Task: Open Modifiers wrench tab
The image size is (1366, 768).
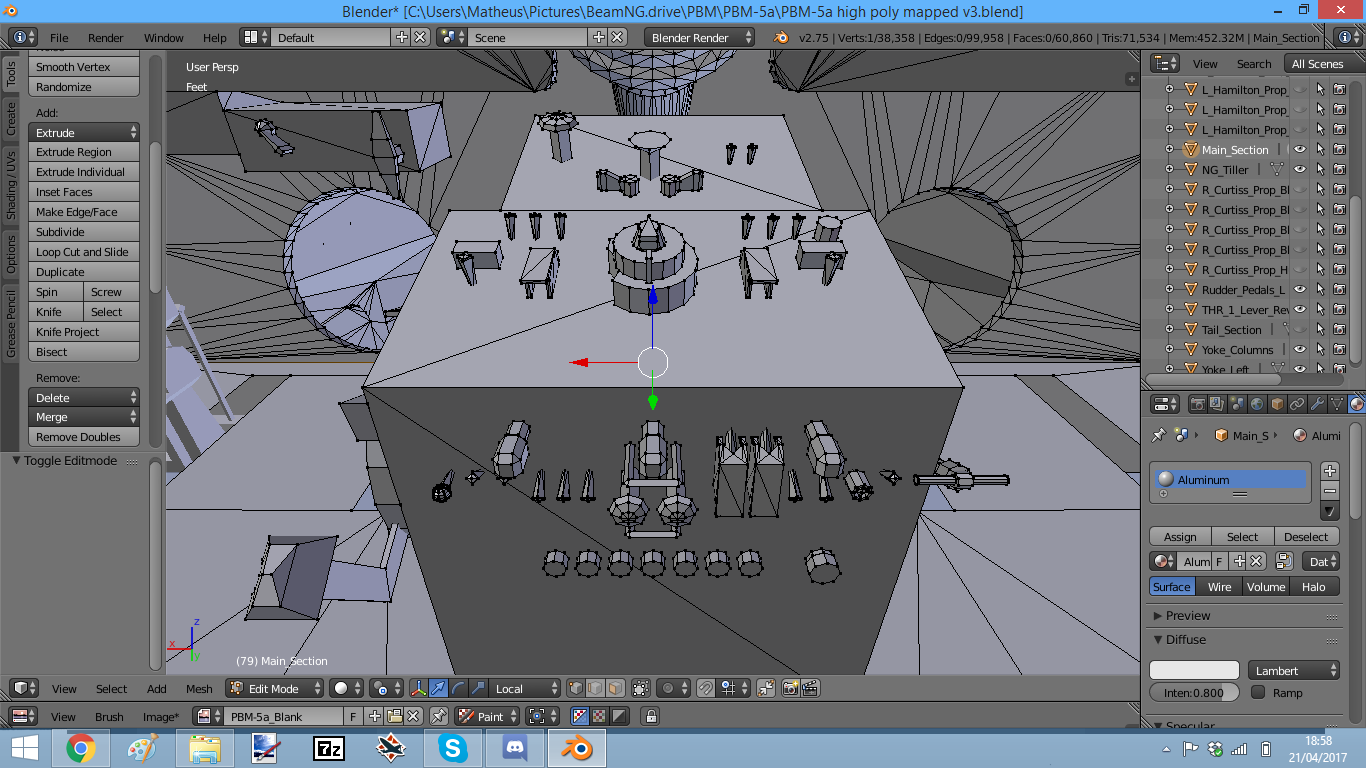Action: click(1318, 404)
